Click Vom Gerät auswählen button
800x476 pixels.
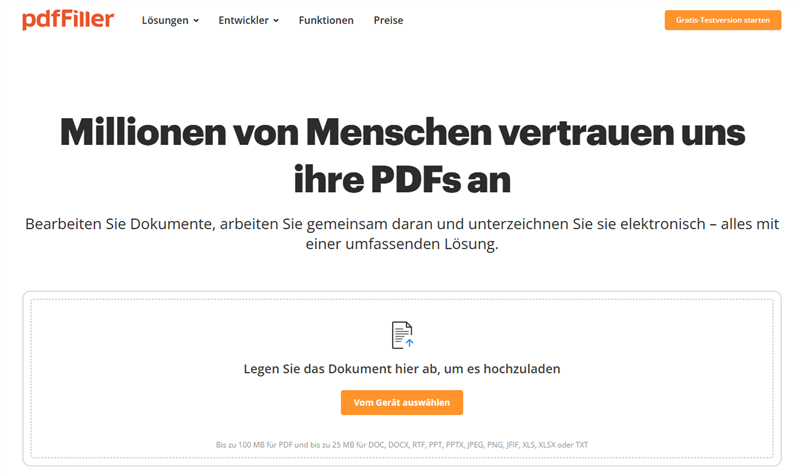[402, 403]
